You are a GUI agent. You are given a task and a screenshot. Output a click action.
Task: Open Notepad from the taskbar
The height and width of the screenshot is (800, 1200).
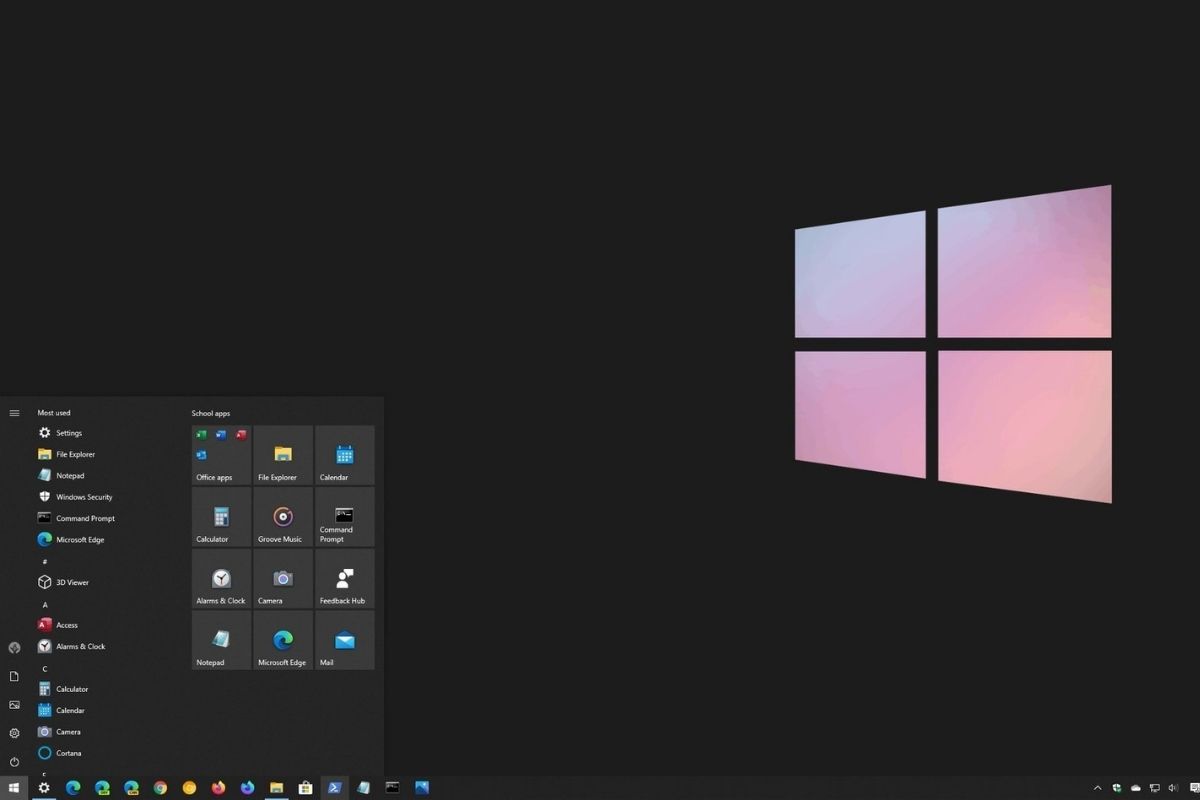coord(363,788)
